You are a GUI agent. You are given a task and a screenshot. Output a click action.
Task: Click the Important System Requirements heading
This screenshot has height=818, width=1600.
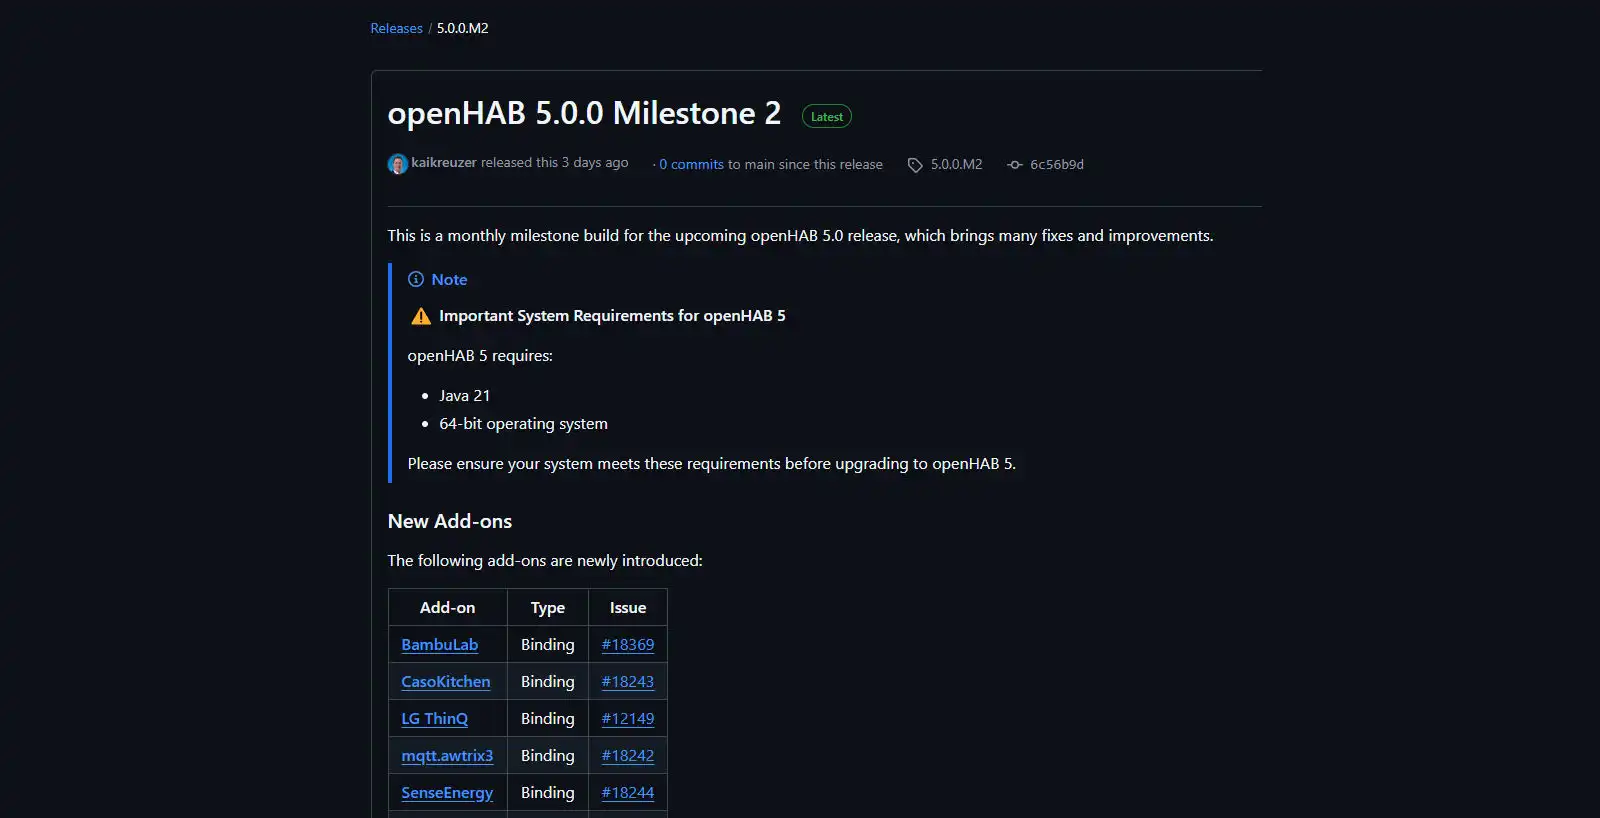click(612, 316)
